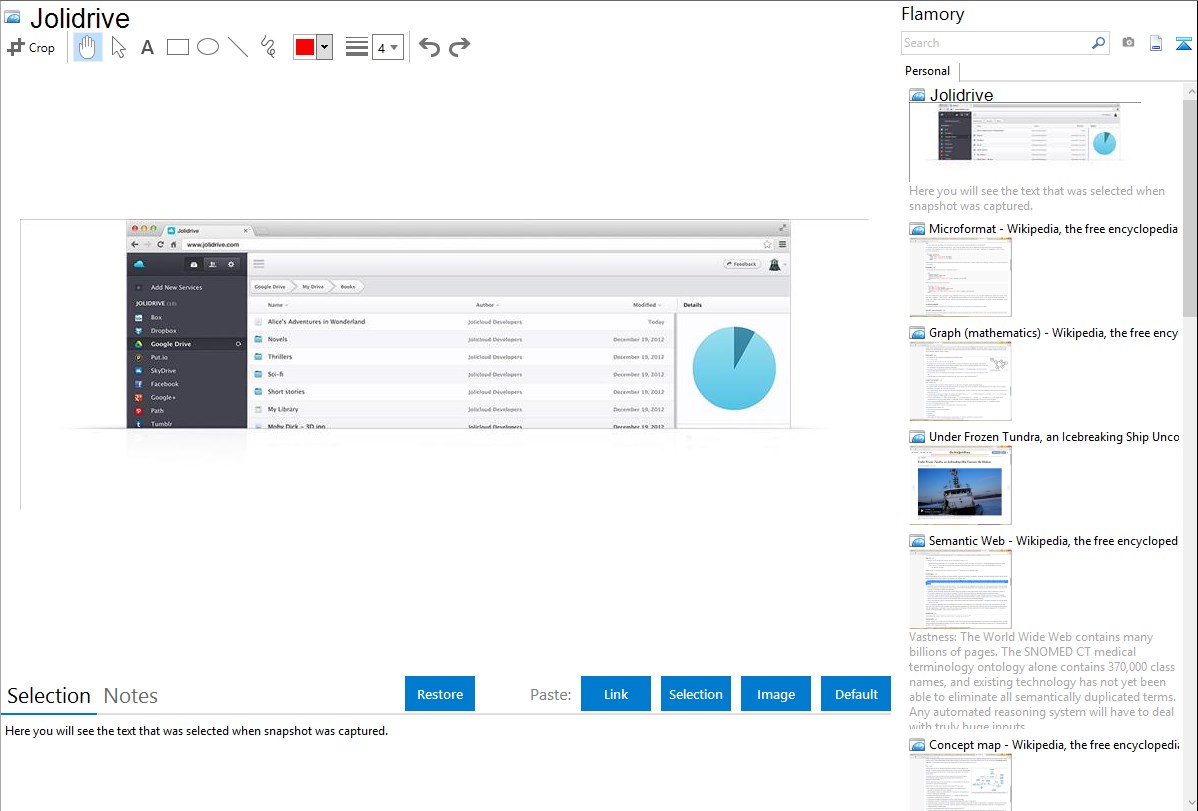Select 'Concept map - Wikipedia' entry title

[x=1053, y=744]
